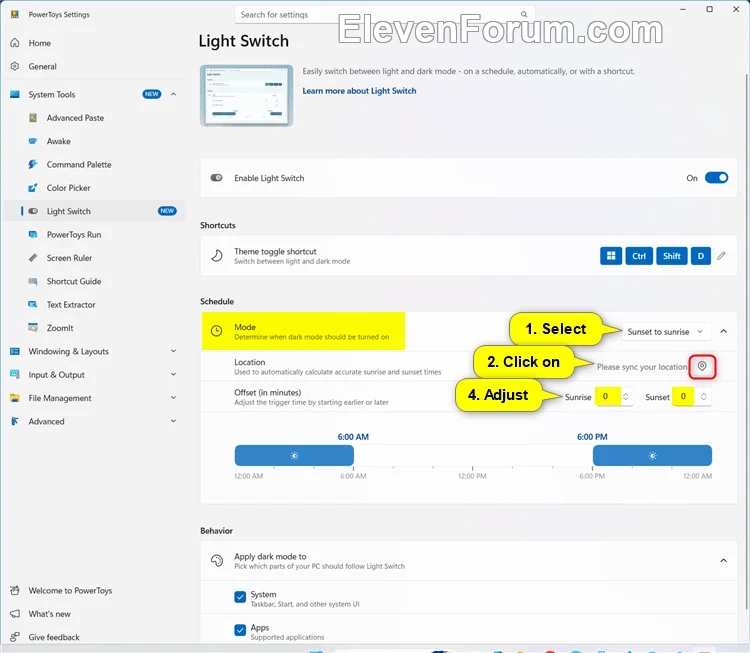The image size is (750, 653).
Task: Expand Windowing & Layouts group
Action: [x=173, y=351]
